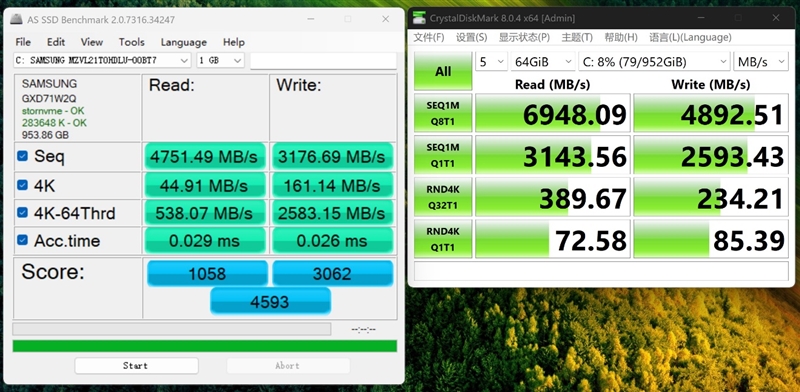The image size is (800, 392).
Task: Change the test count dropdown showing 5
Action: click(x=491, y=62)
